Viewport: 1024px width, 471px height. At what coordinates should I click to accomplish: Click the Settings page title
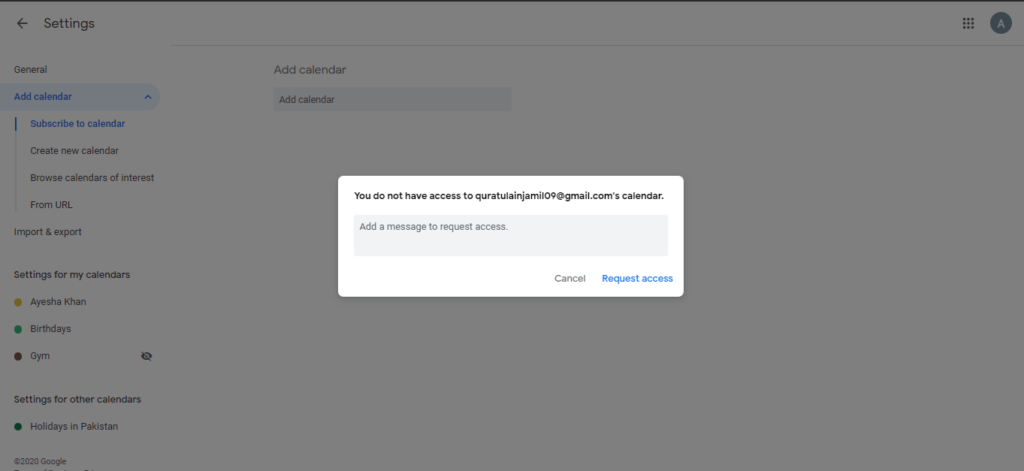pyautogui.click(x=69, y=24)
